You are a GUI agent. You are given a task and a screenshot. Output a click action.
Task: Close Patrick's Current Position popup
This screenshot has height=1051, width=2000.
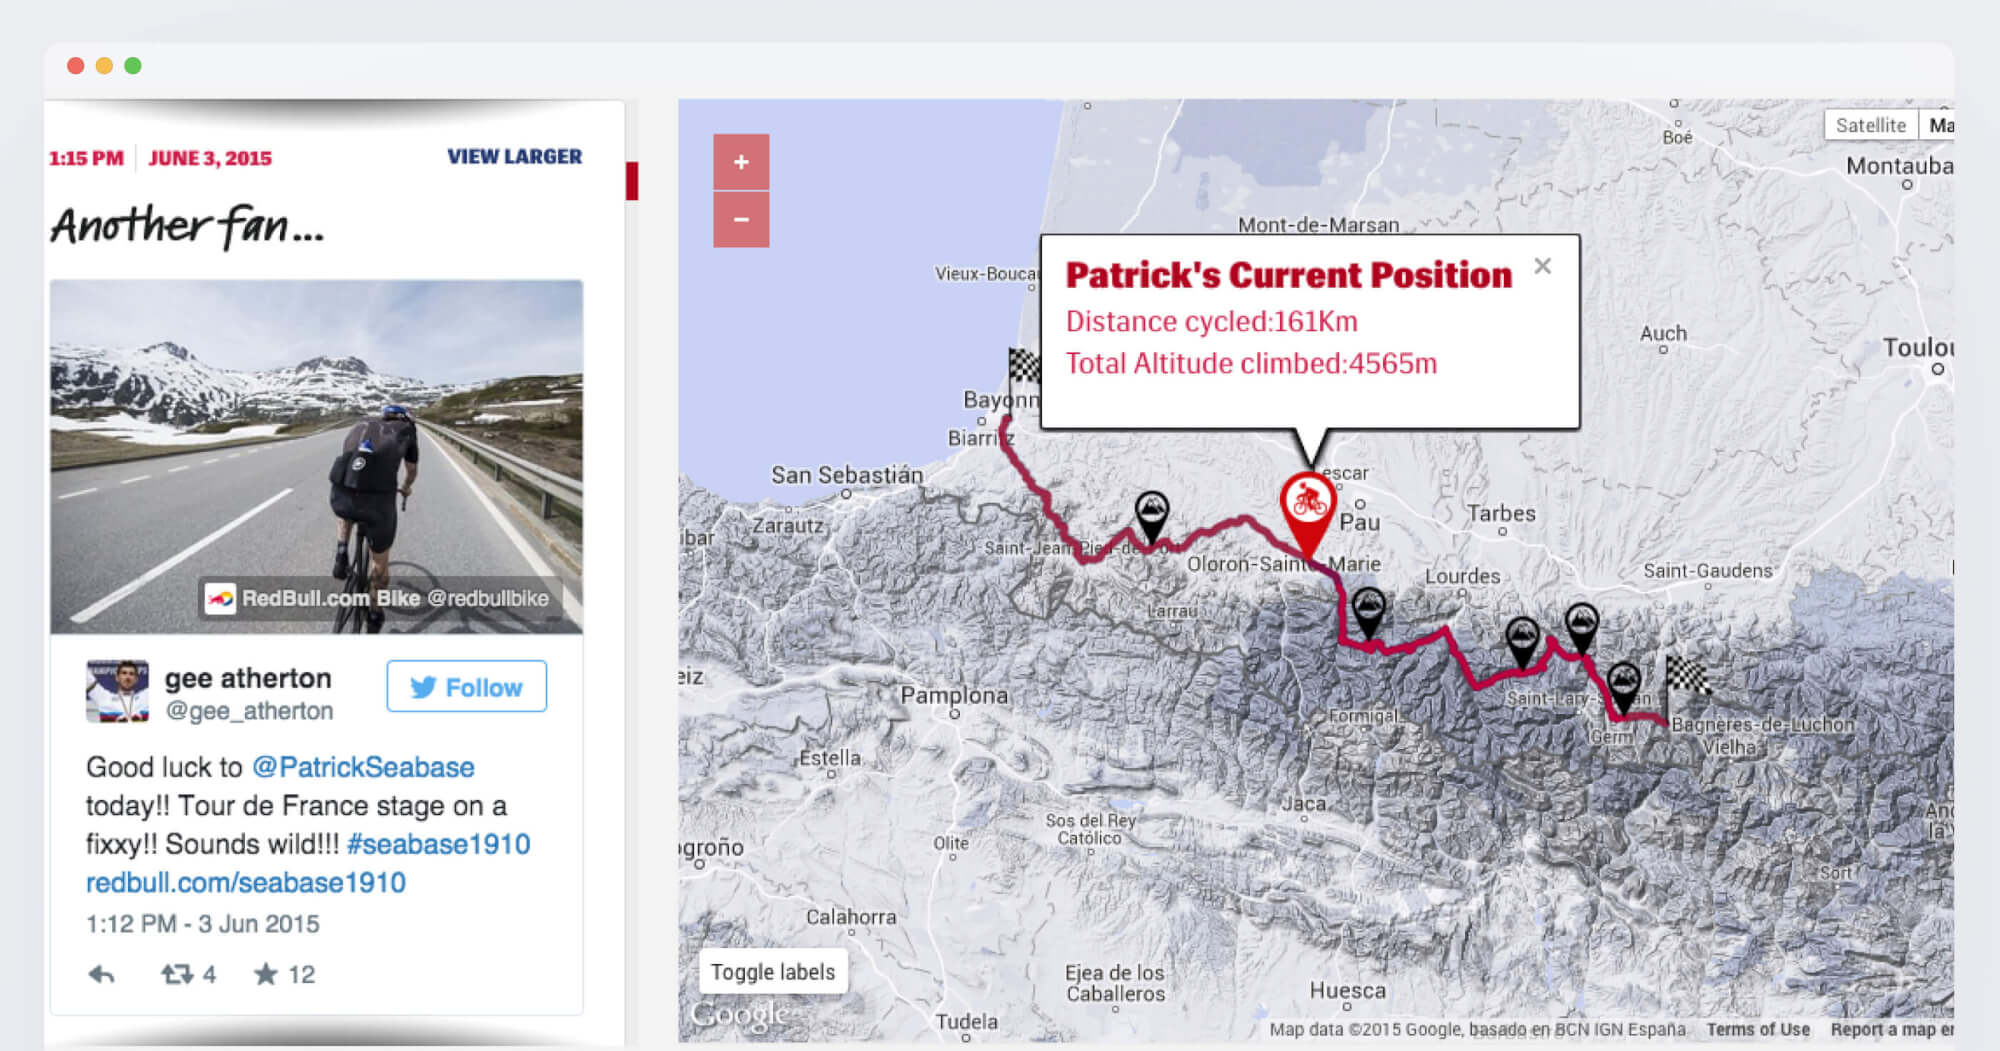pos(1543,266)
